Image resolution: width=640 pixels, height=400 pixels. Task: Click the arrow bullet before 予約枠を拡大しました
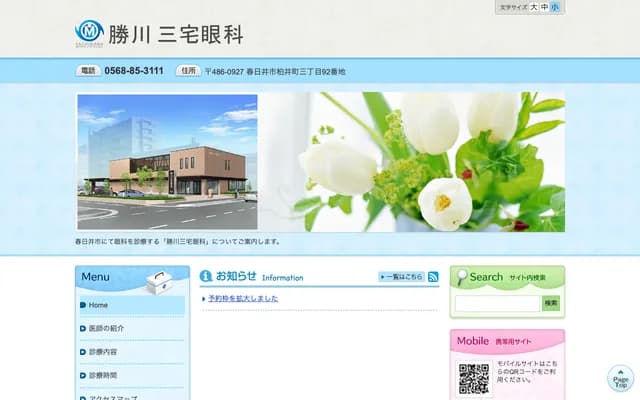coord(204,299)
